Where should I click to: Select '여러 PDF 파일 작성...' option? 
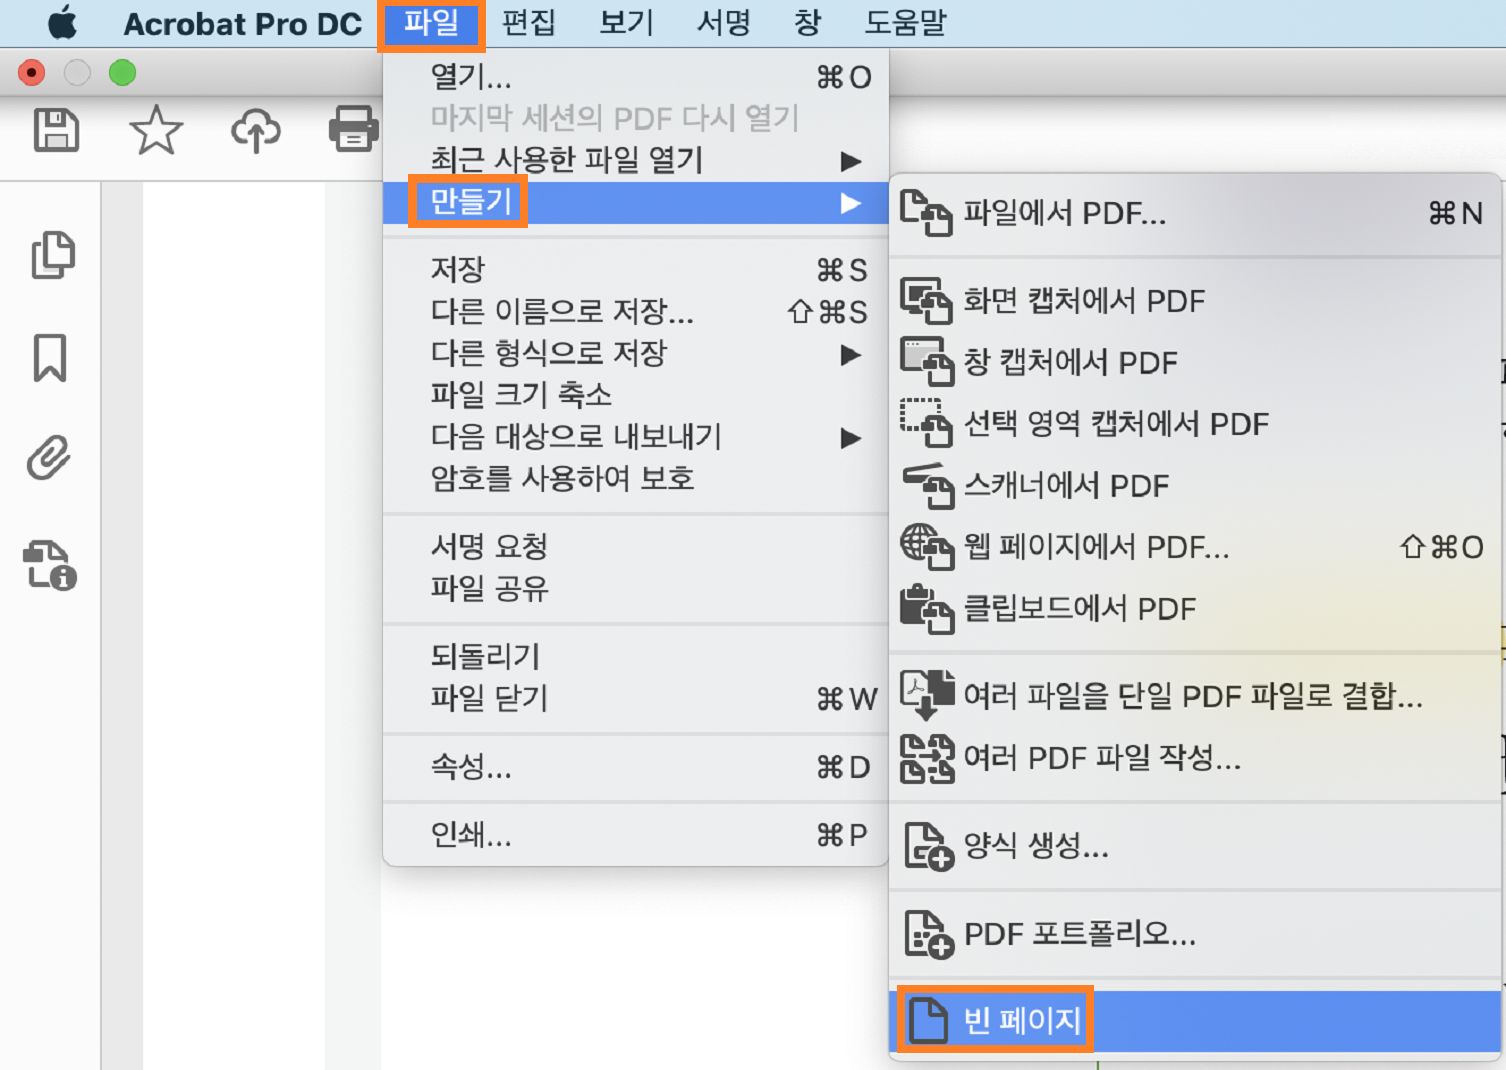1100,759
